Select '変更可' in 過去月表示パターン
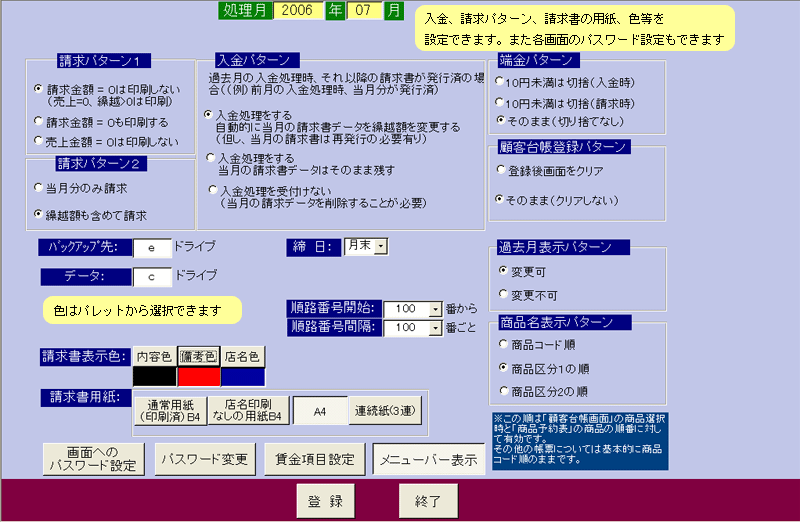Screen dimensions: 800x522 click(x=503, y=270)
